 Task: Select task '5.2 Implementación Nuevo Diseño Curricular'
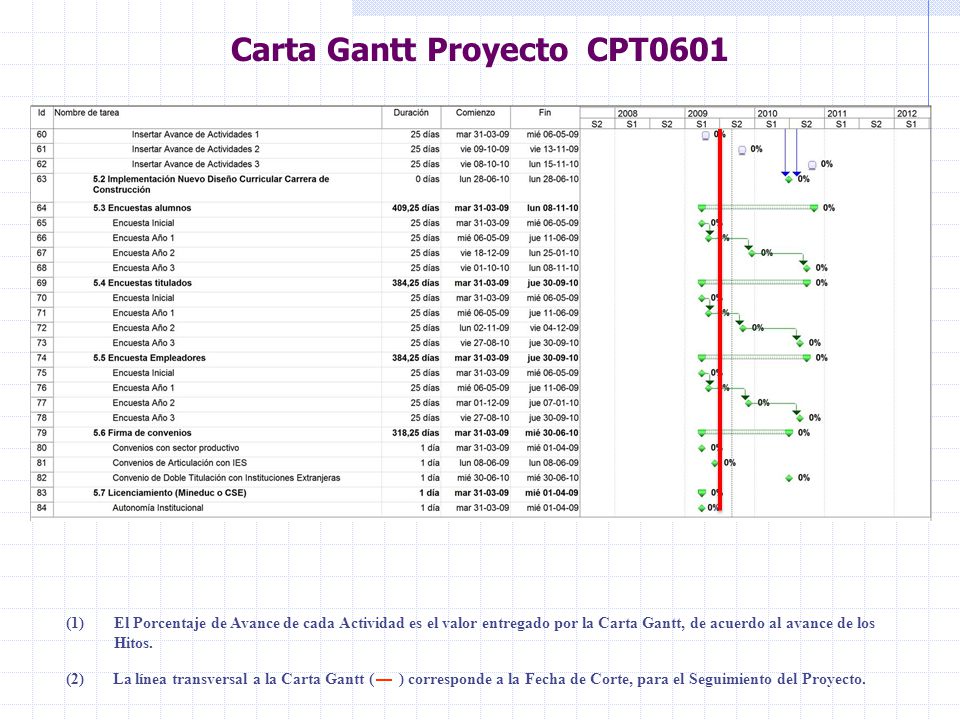click(211, 184)
